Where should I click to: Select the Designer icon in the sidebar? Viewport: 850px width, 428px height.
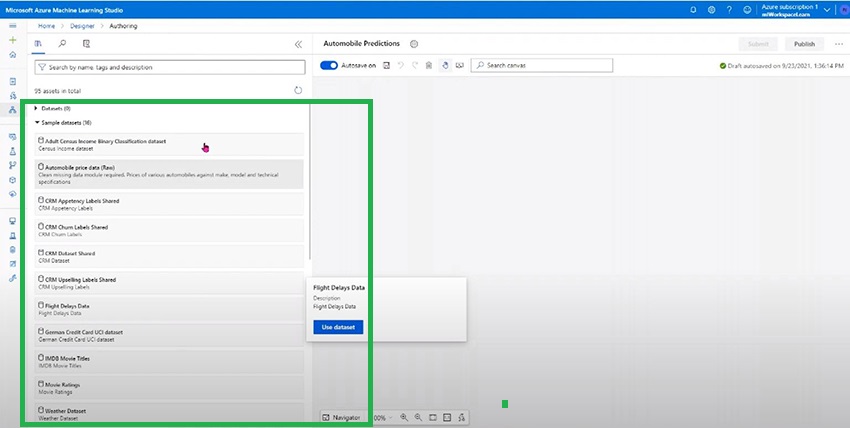click(x=12, y=110)
